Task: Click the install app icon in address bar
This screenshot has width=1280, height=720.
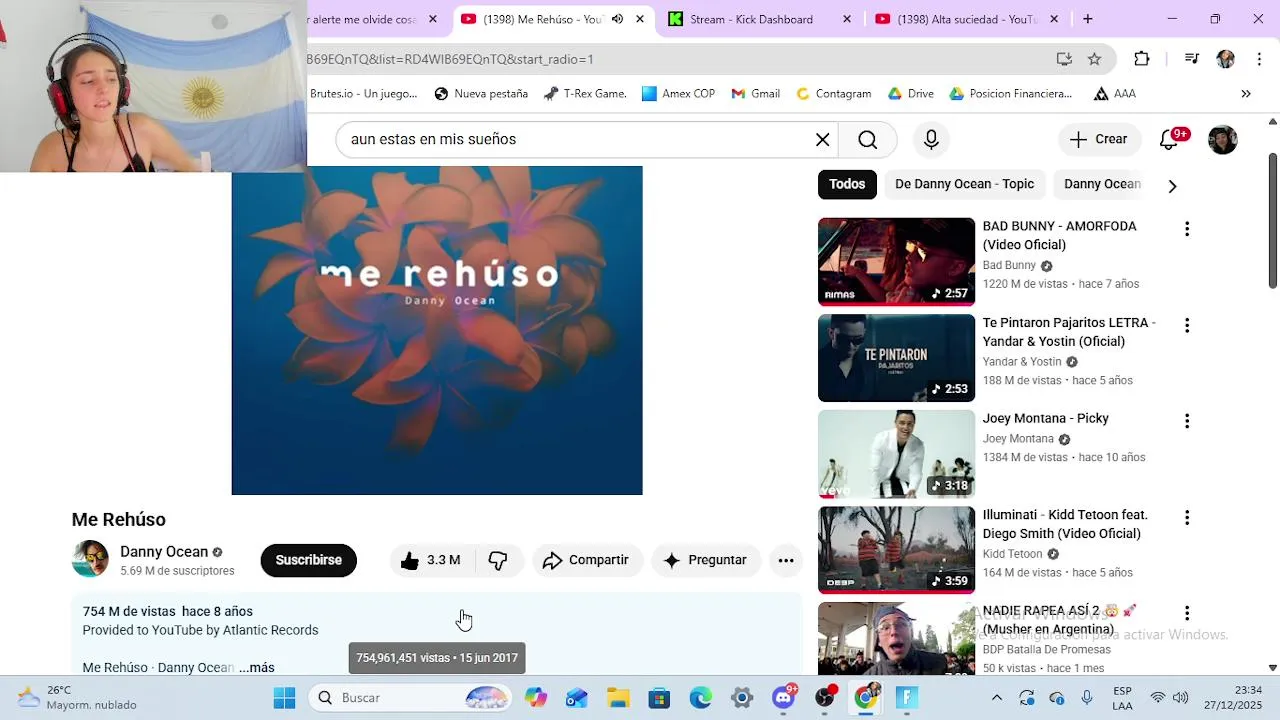Action: pos(1065,59)
